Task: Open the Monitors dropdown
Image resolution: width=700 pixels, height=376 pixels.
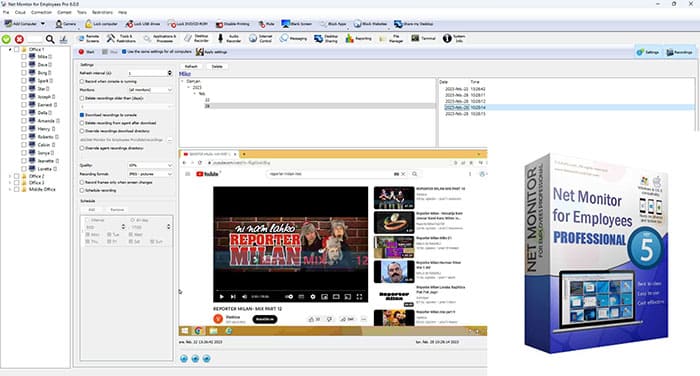Action: [x=150, y=90]
